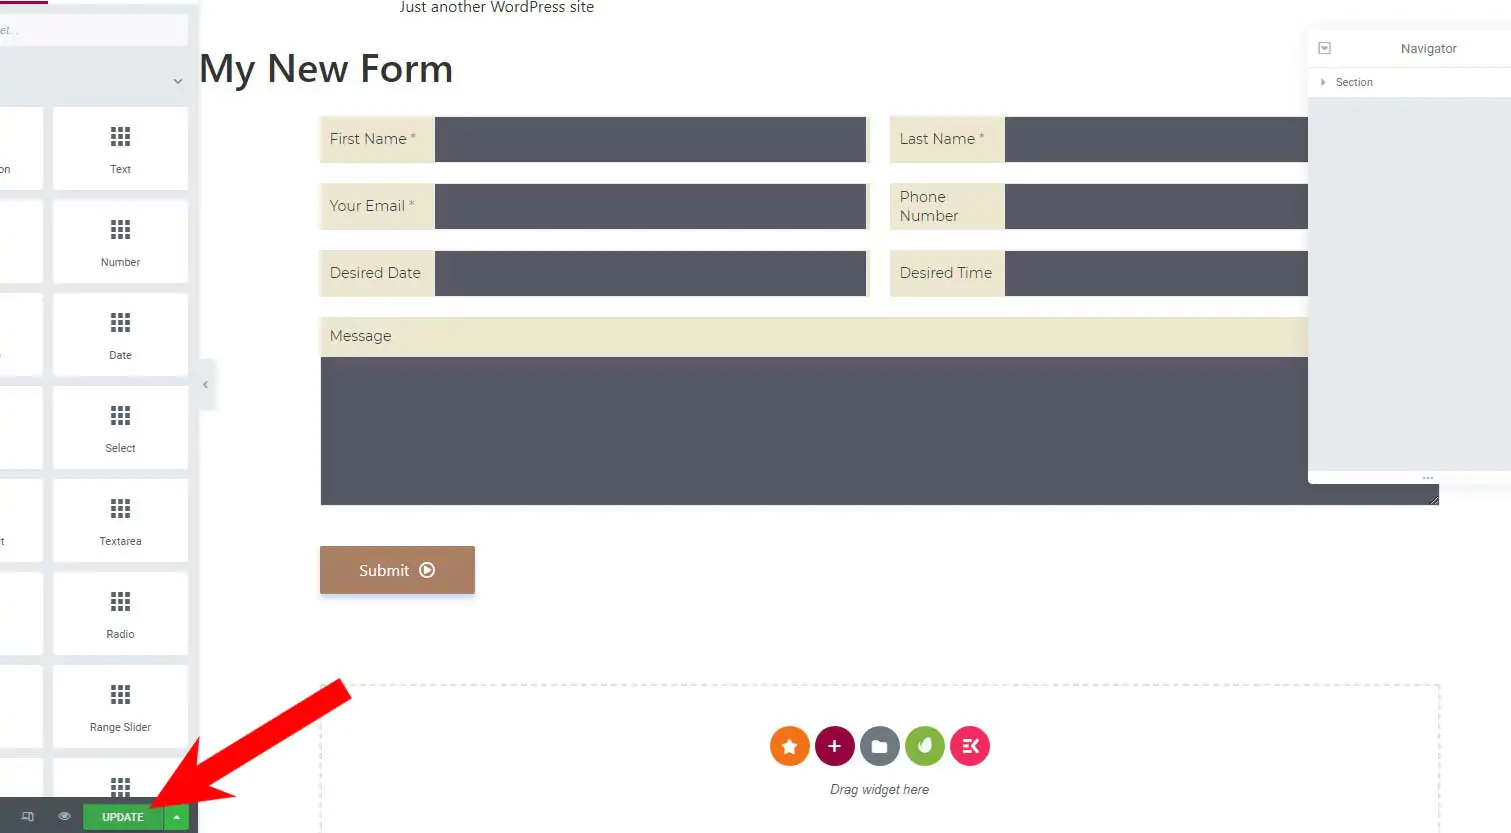Click into the First Name field

click(650, 139)
